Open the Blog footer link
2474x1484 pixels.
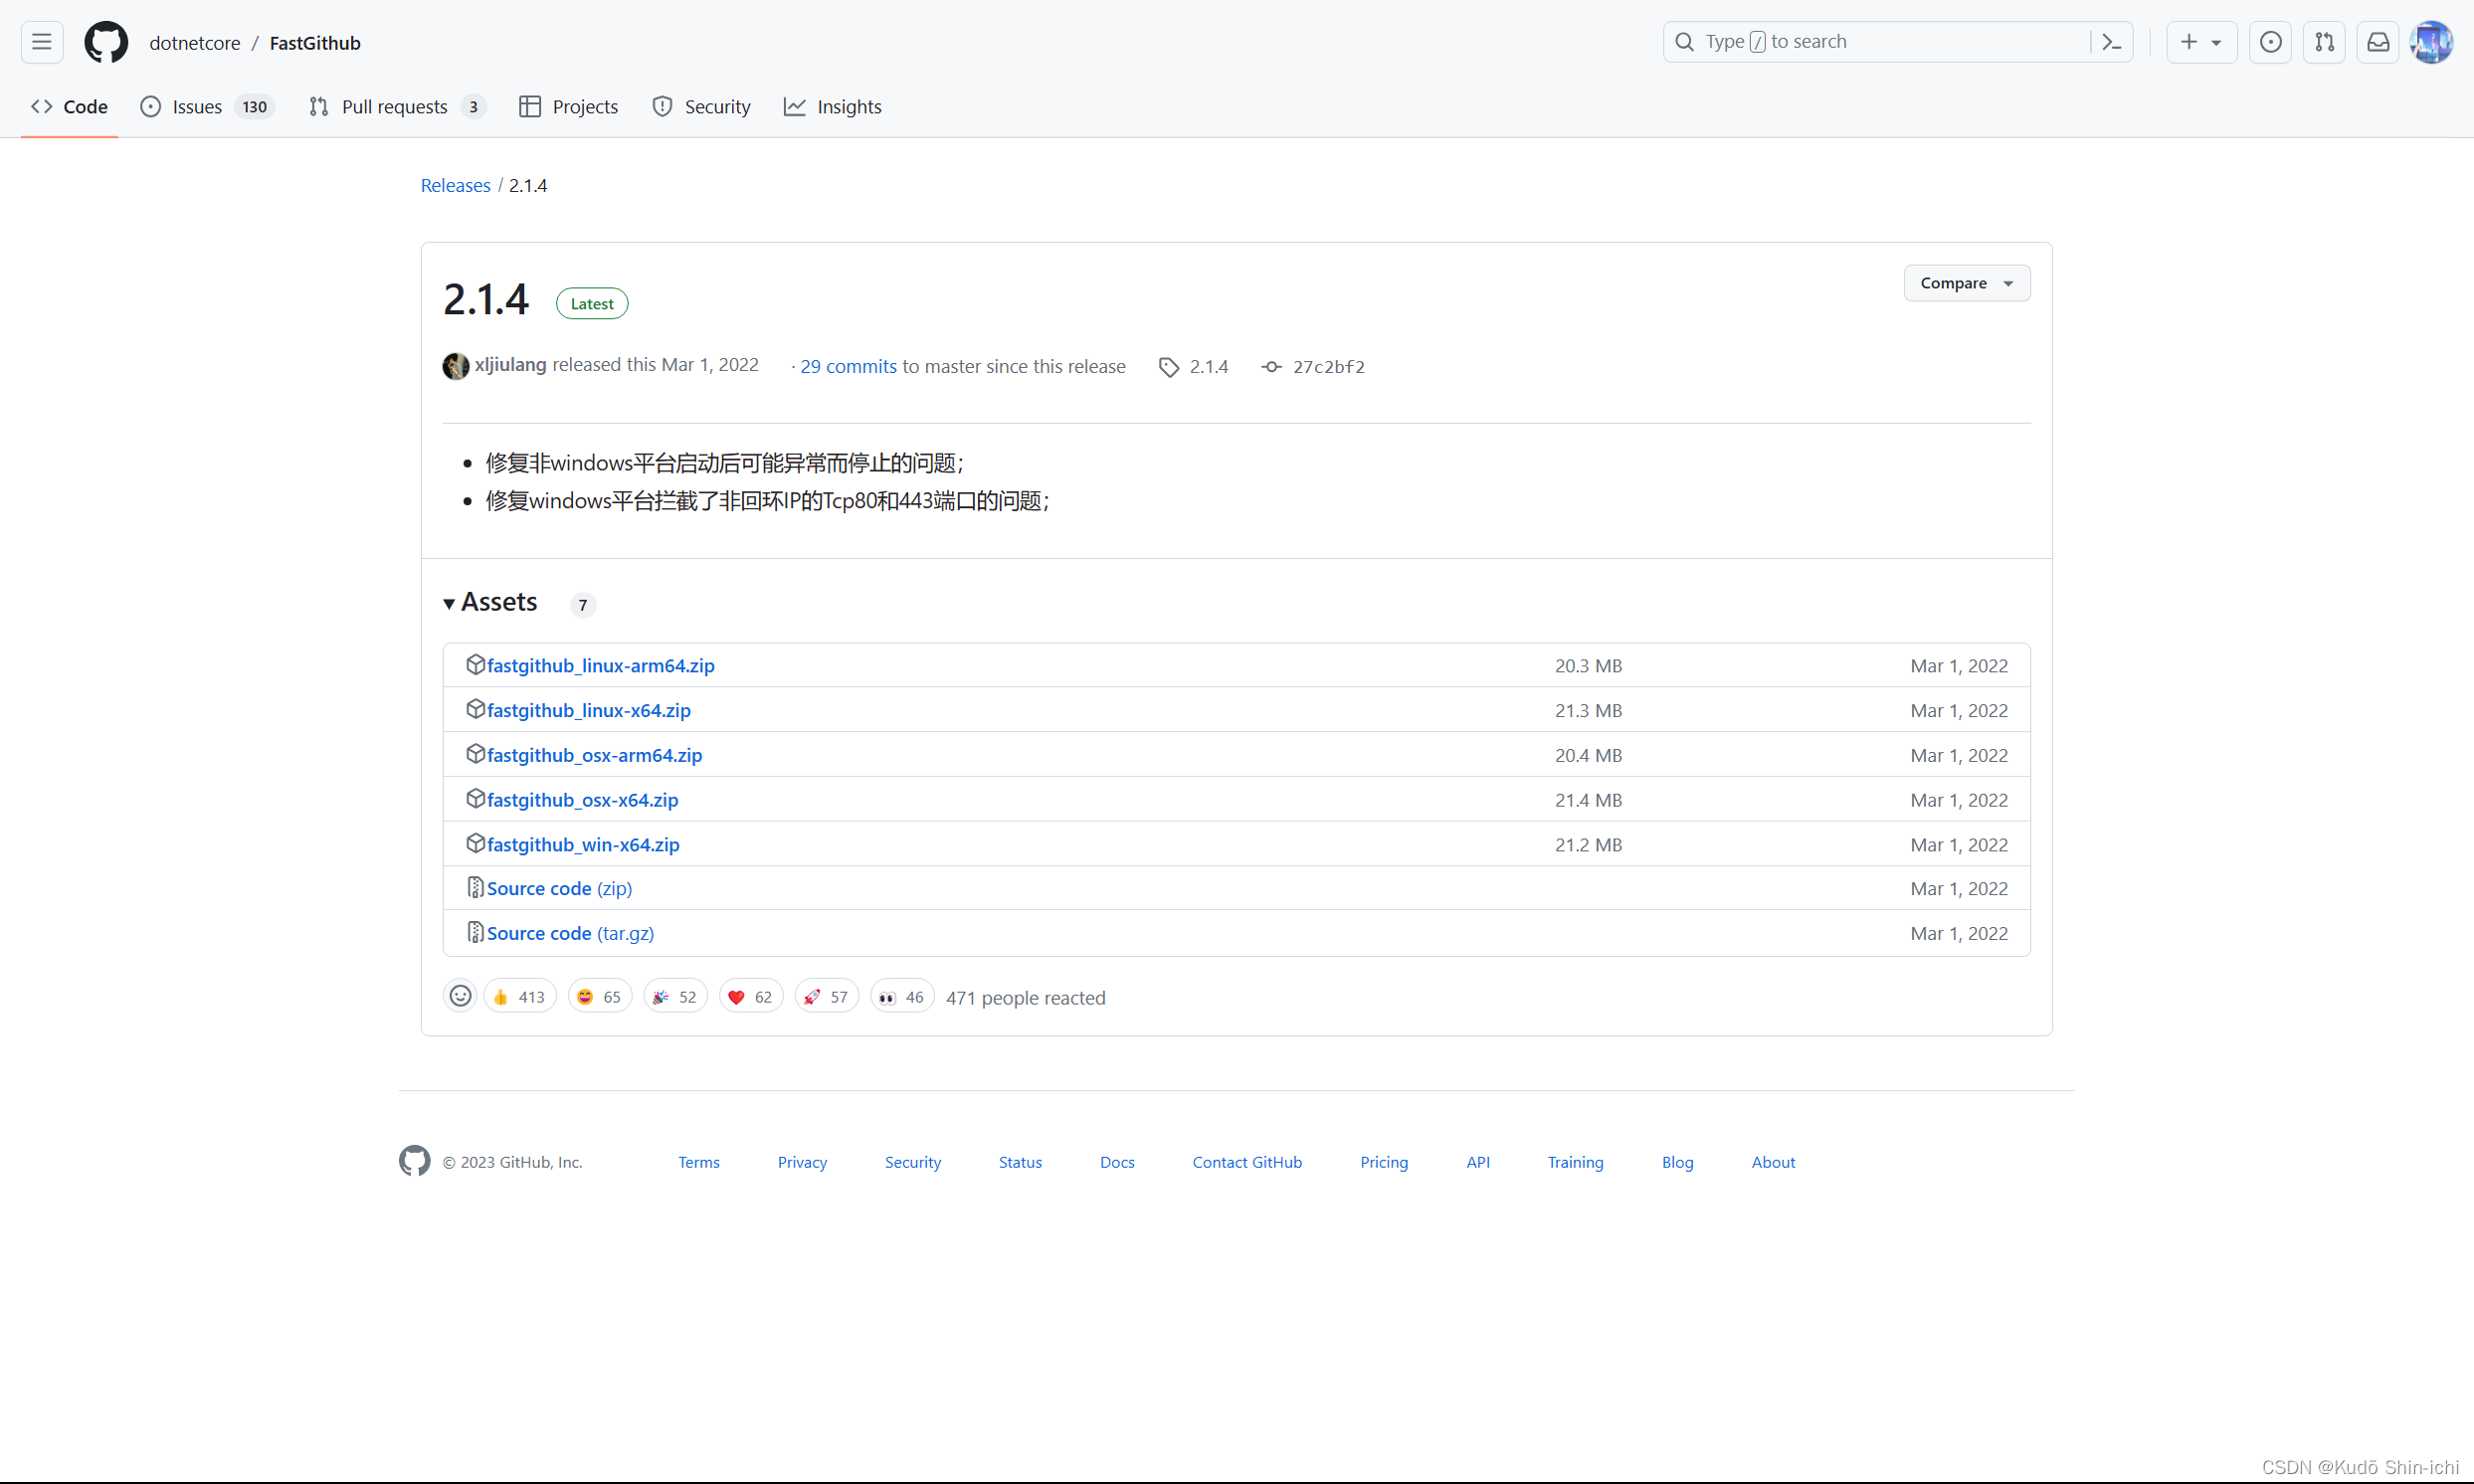point(1677,1163)
